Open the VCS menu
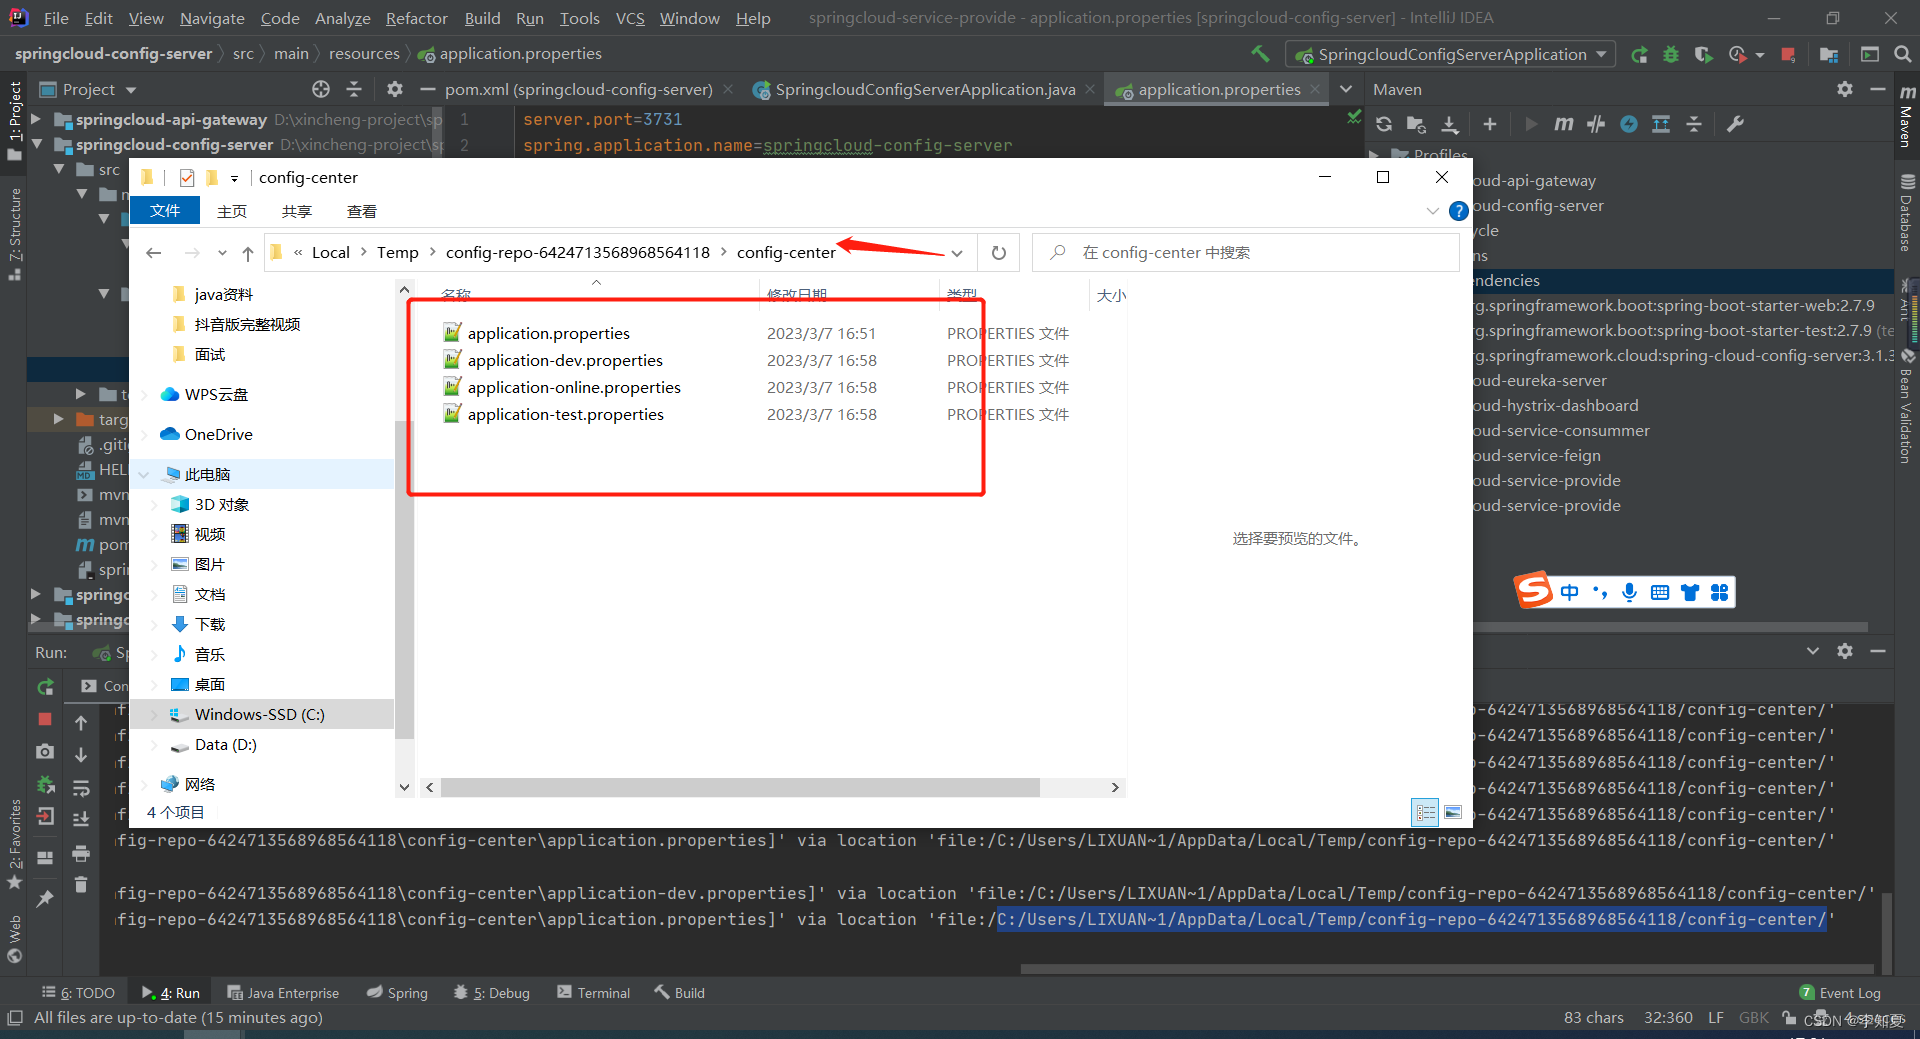This screenshot has width=1920, height=1039. [x=630, y=18]
